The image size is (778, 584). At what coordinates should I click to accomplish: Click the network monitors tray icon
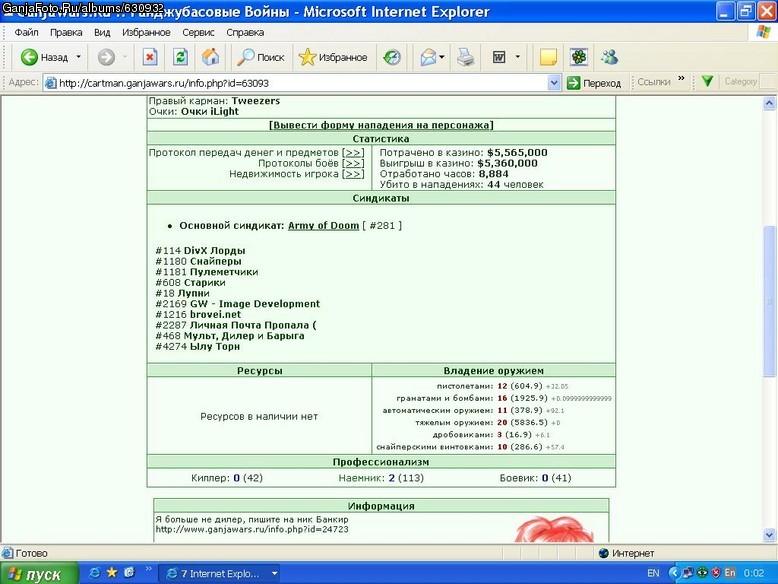[688, 573]
